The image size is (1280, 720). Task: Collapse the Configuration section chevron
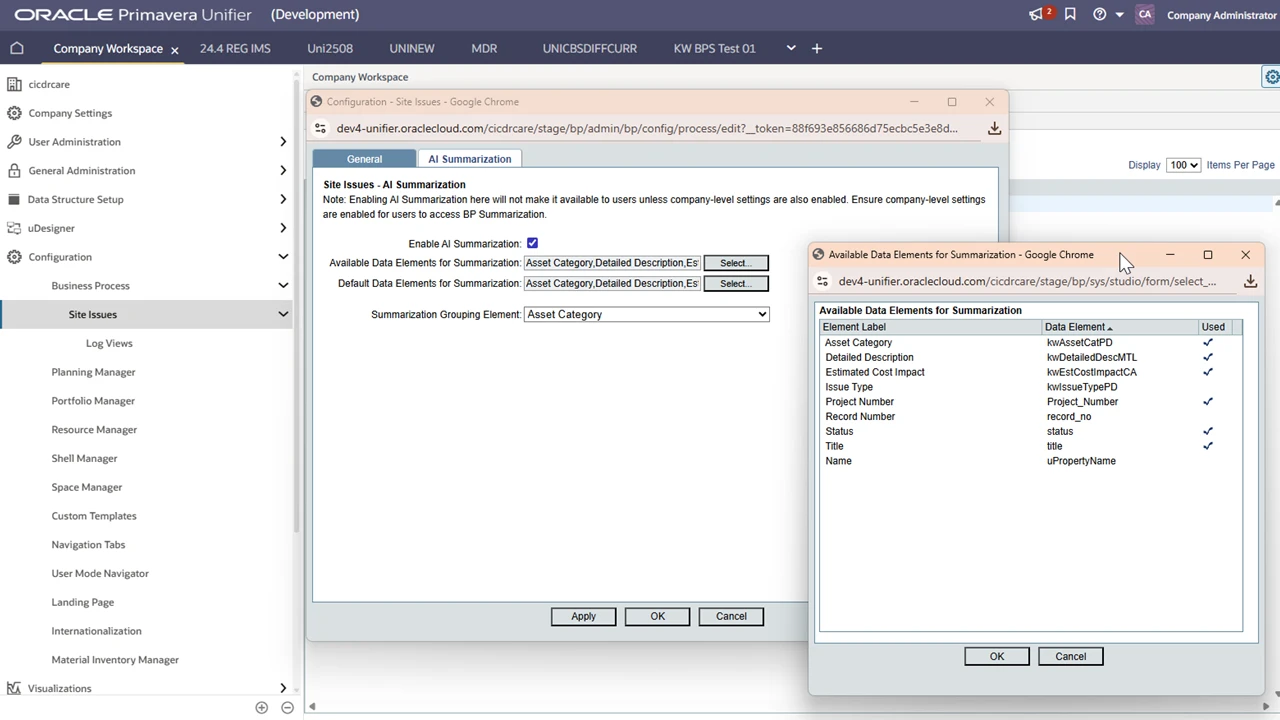pyautogui.click(x=283, y=257)
